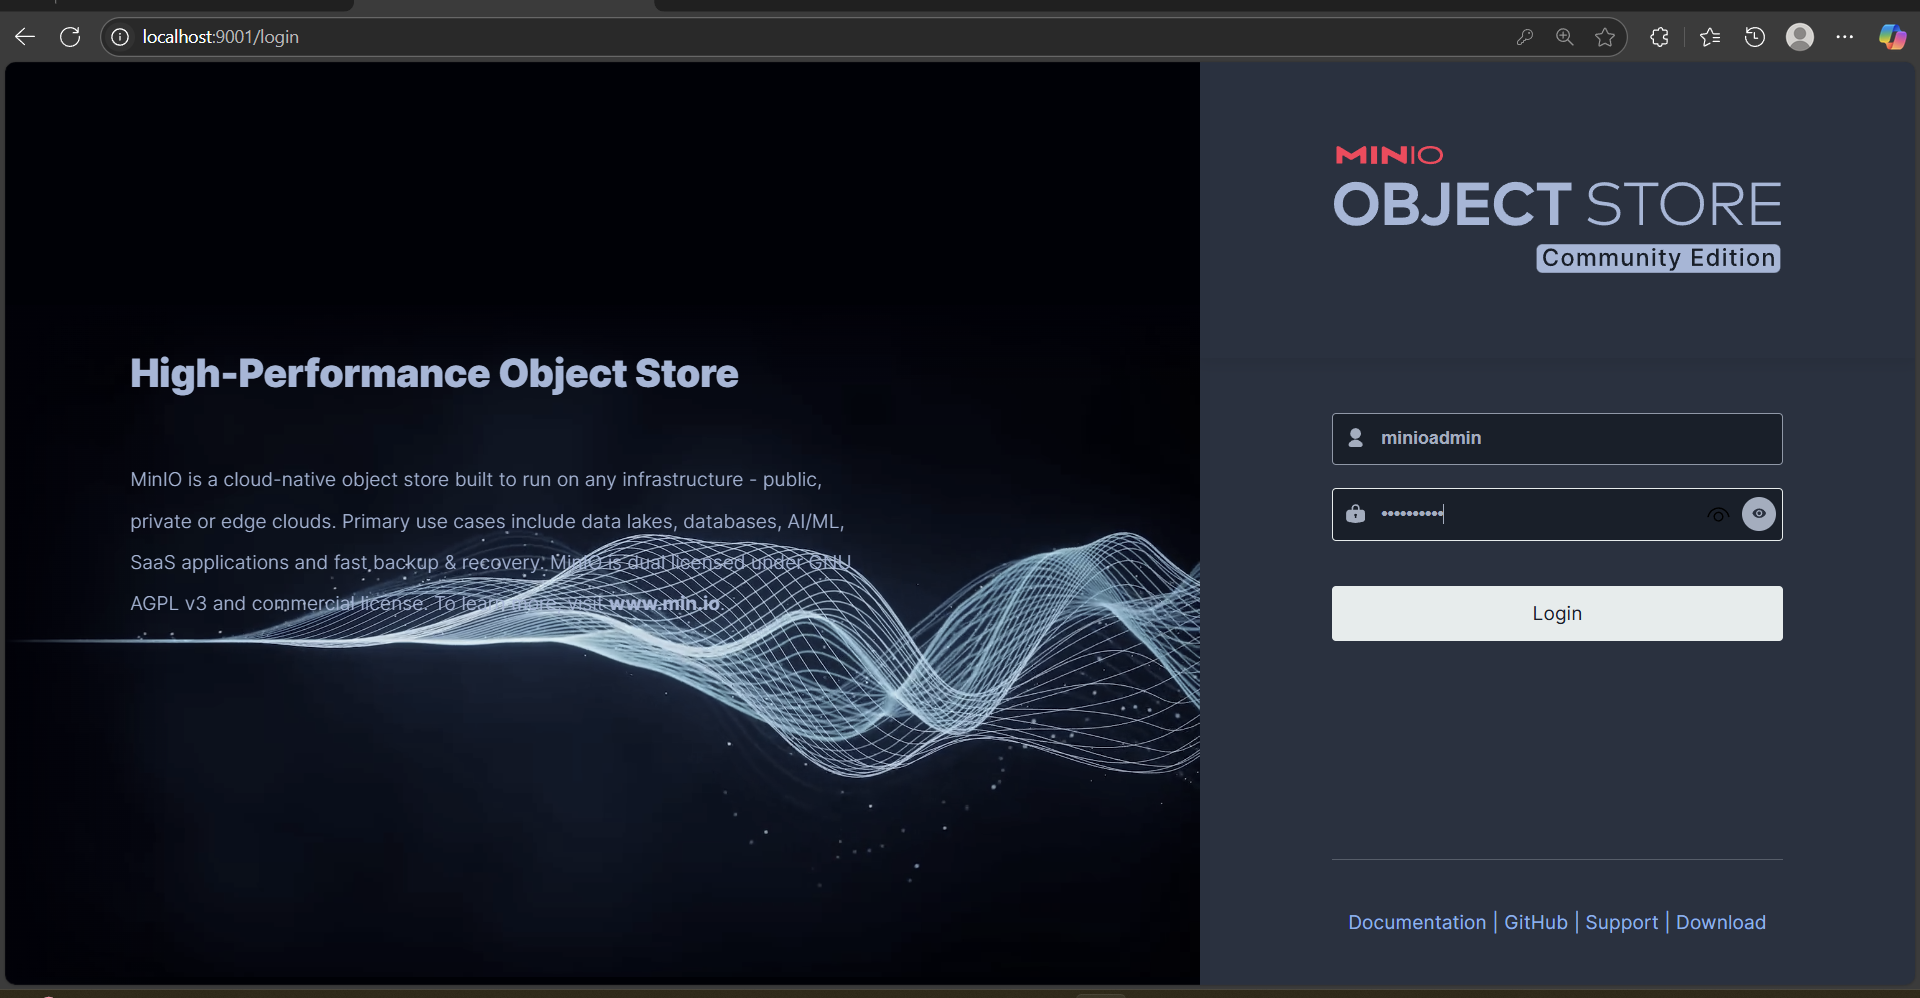Click the user icon in username field
The height and width of the screenshot is (998, 1920).
[x=1356, y=438]
